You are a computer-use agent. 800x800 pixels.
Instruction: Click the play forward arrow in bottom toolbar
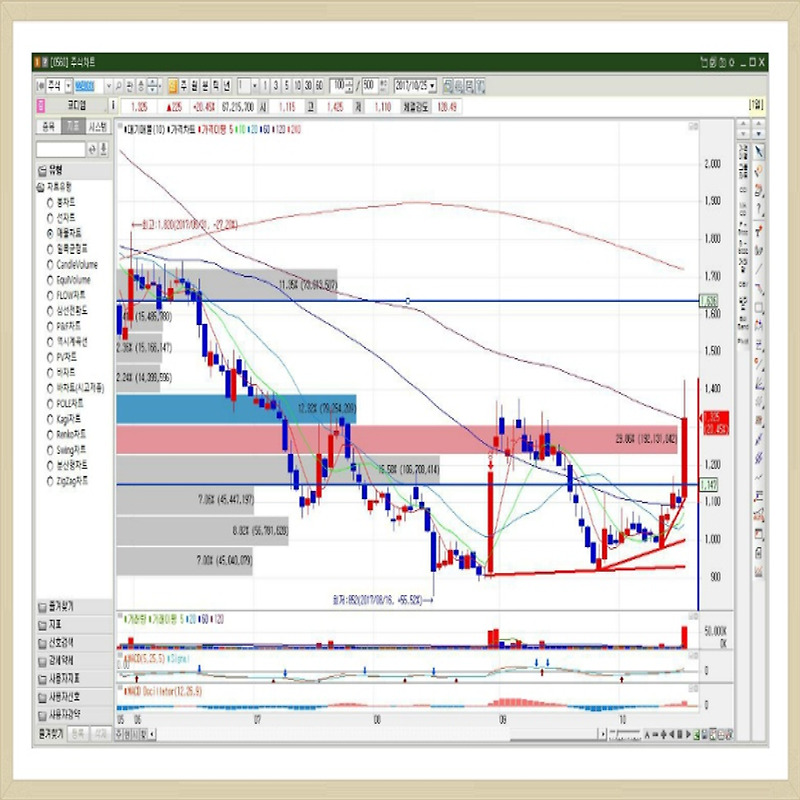pyautogui.click(x=688, y=734)
